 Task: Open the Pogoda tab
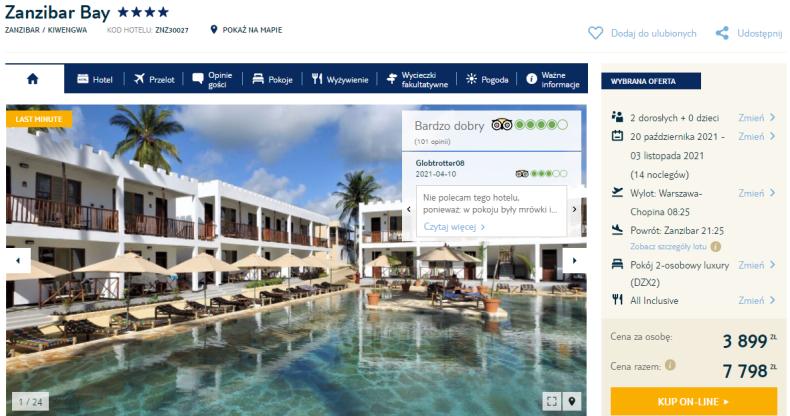[487, 80]
